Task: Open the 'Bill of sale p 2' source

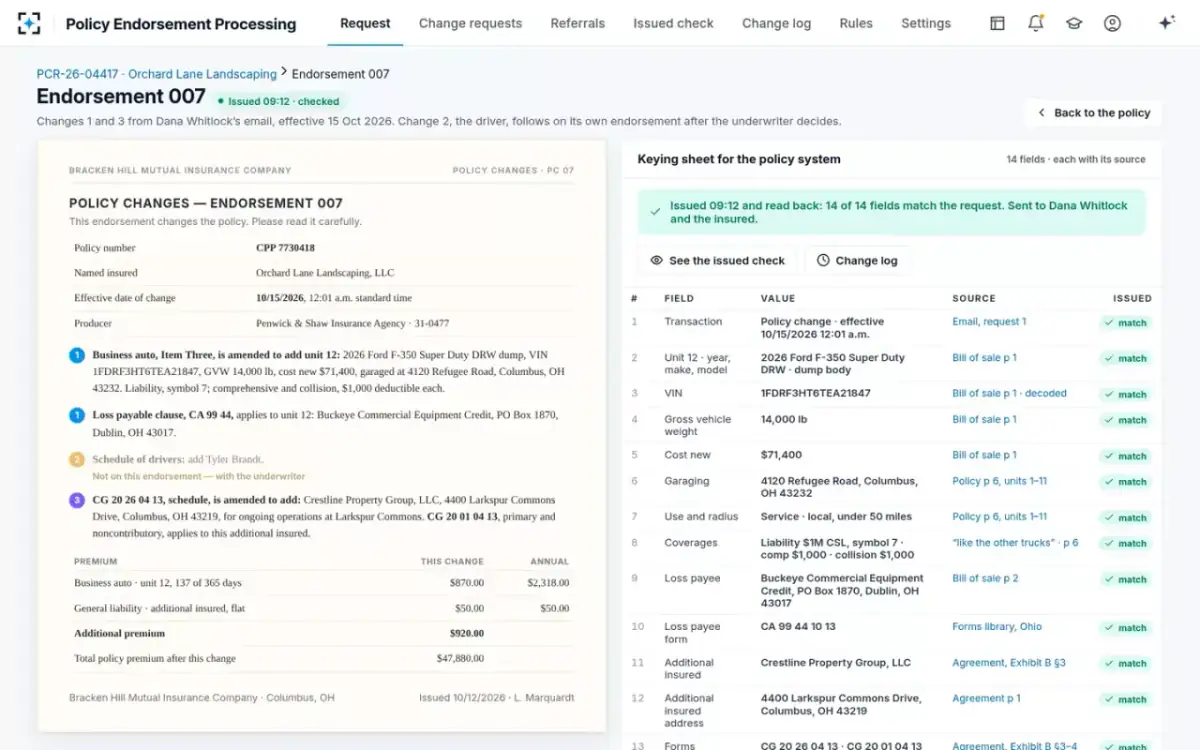Action: 985,578
